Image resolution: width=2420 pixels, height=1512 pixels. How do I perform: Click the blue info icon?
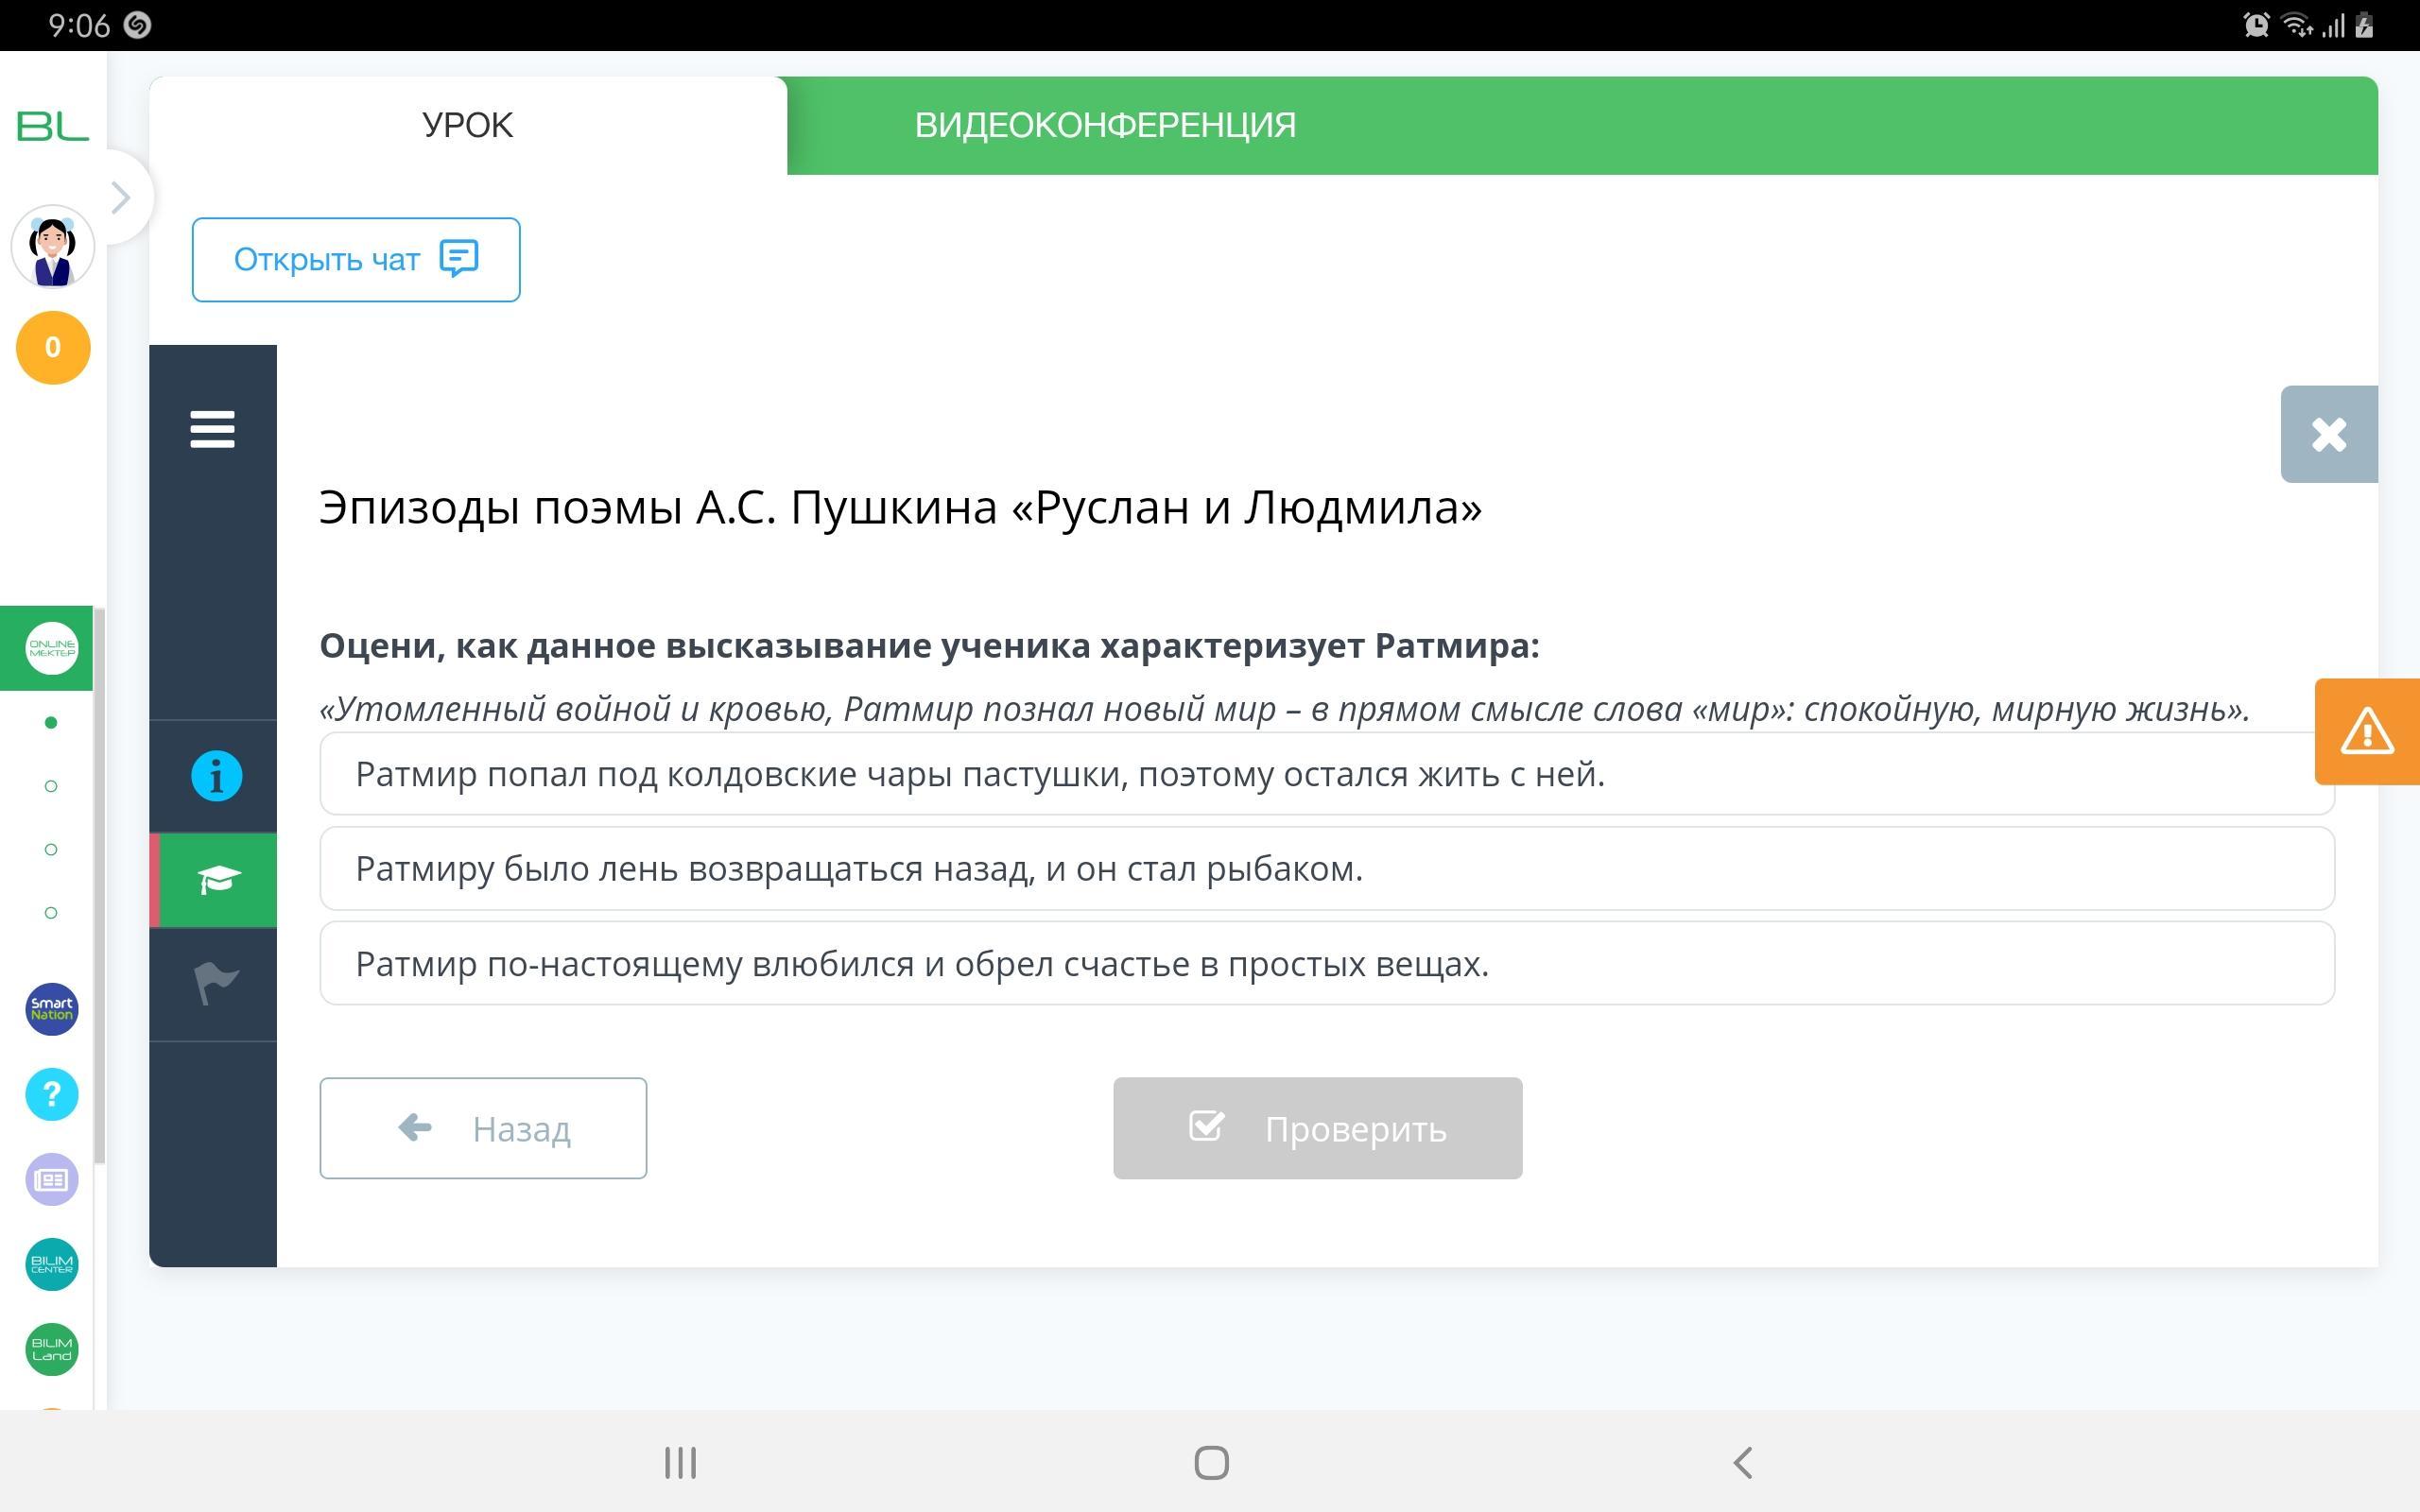216,776
